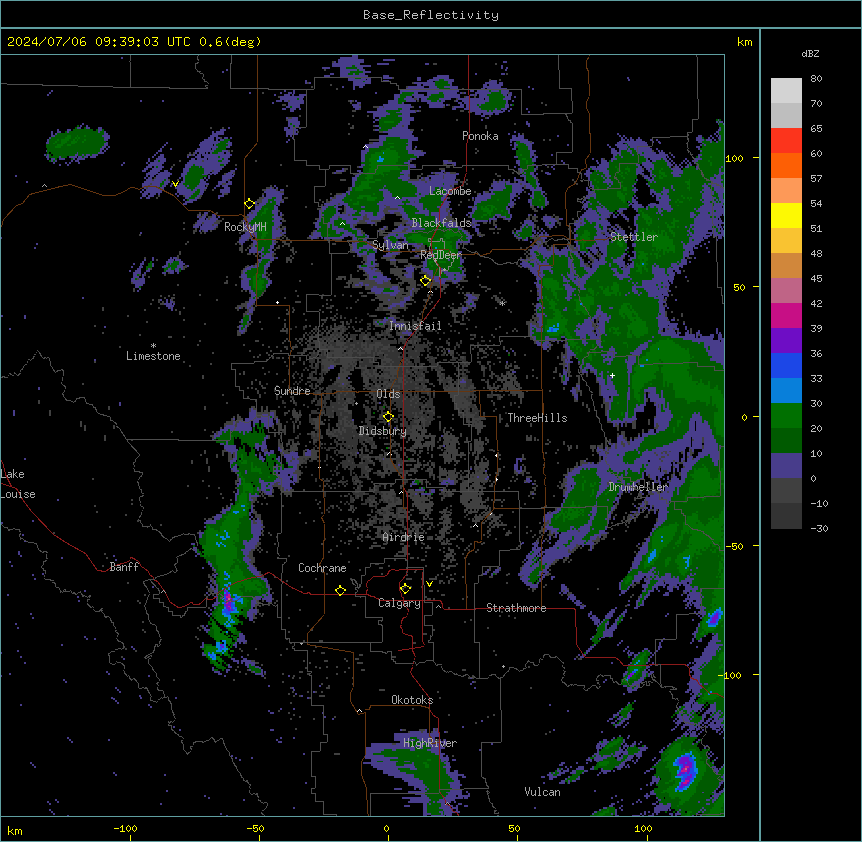The image size is (862, 842).
Task: Select the pale grey 70-80 dBZ swatch
Action: click(786, 91)
